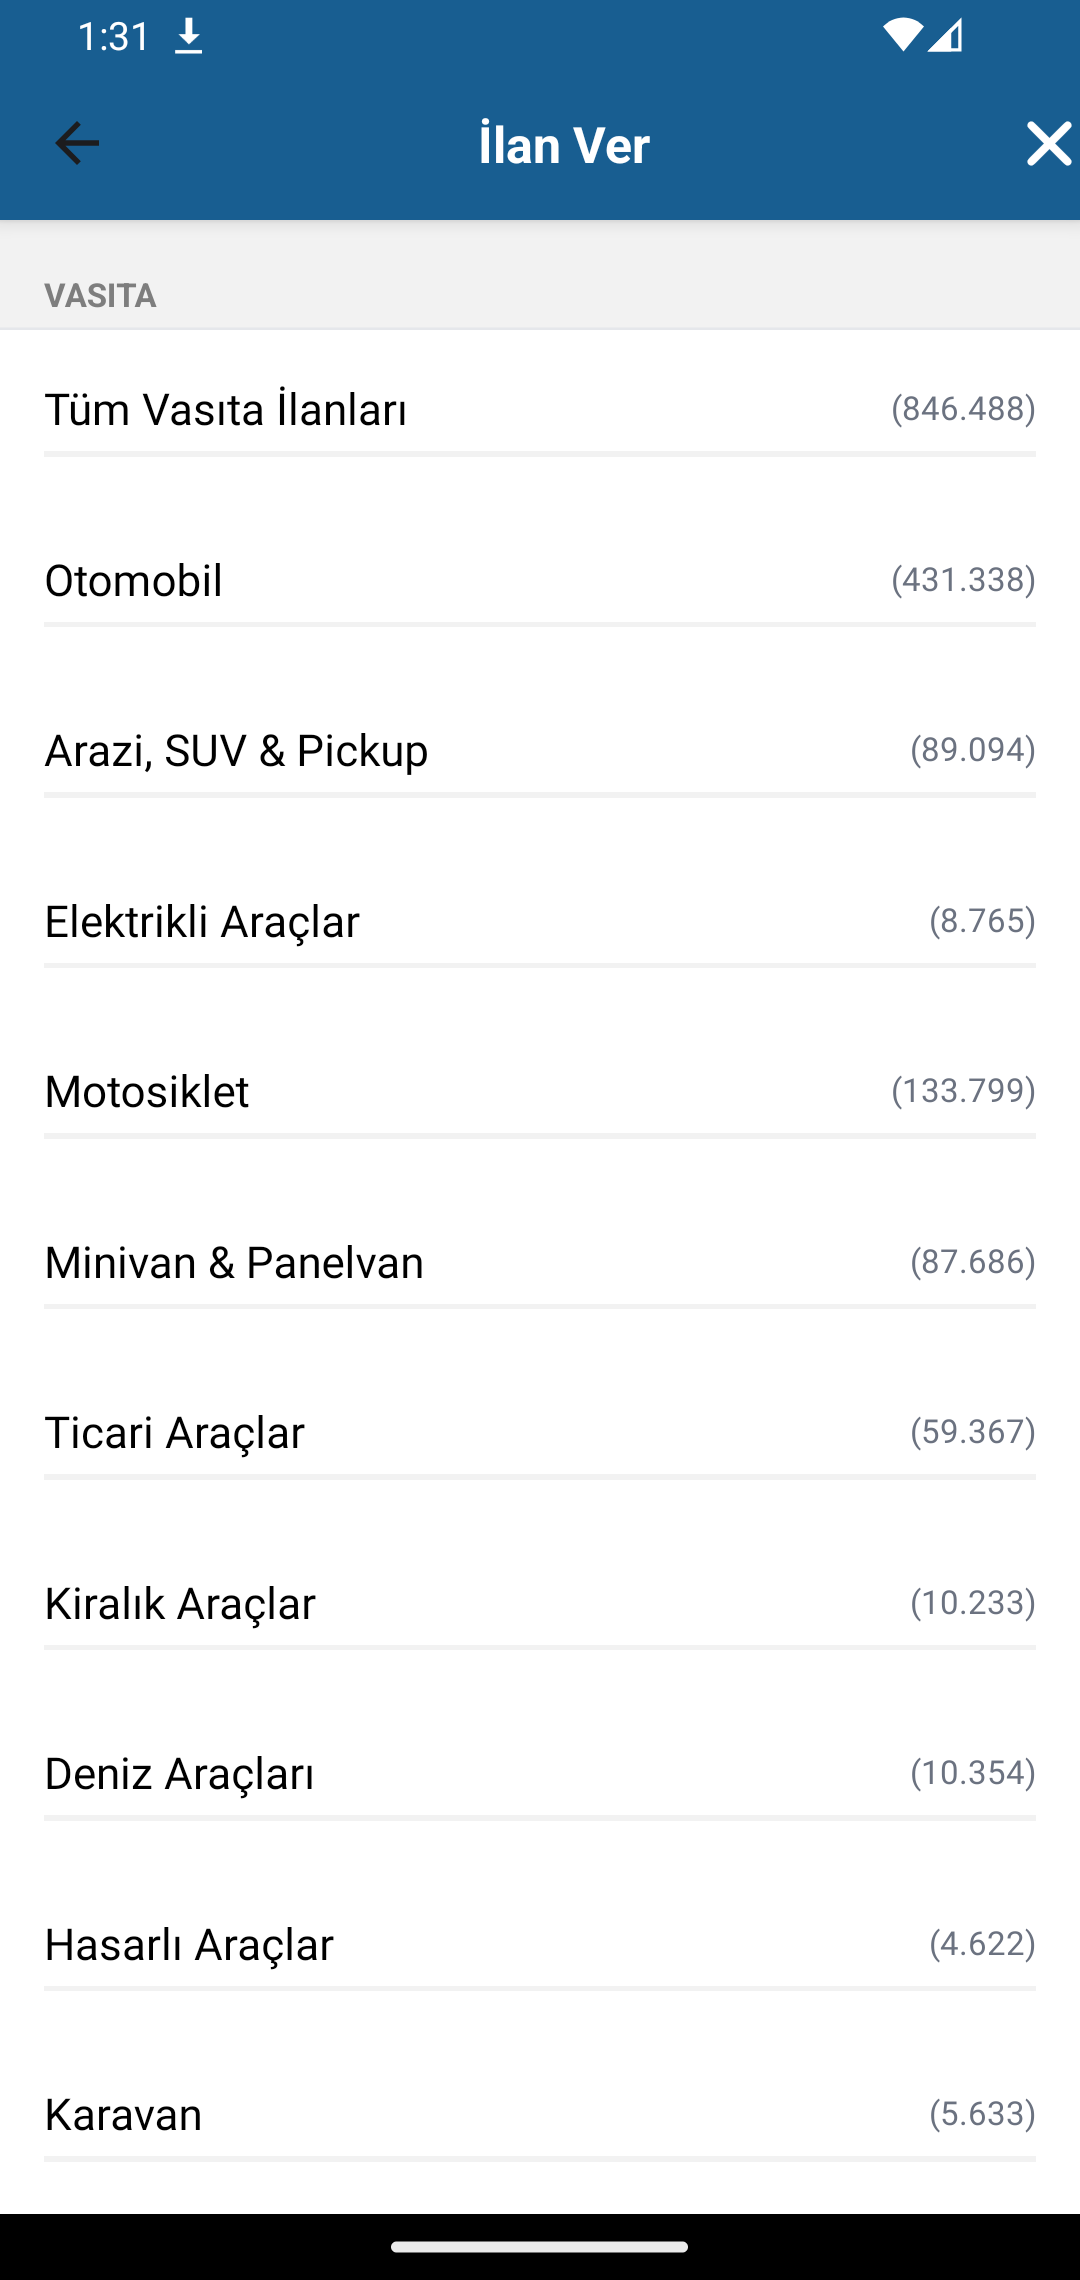Tap the Otomobil count (431.338)
1080x2280 pixels.
pyautogui.click(x=963, y=580)
